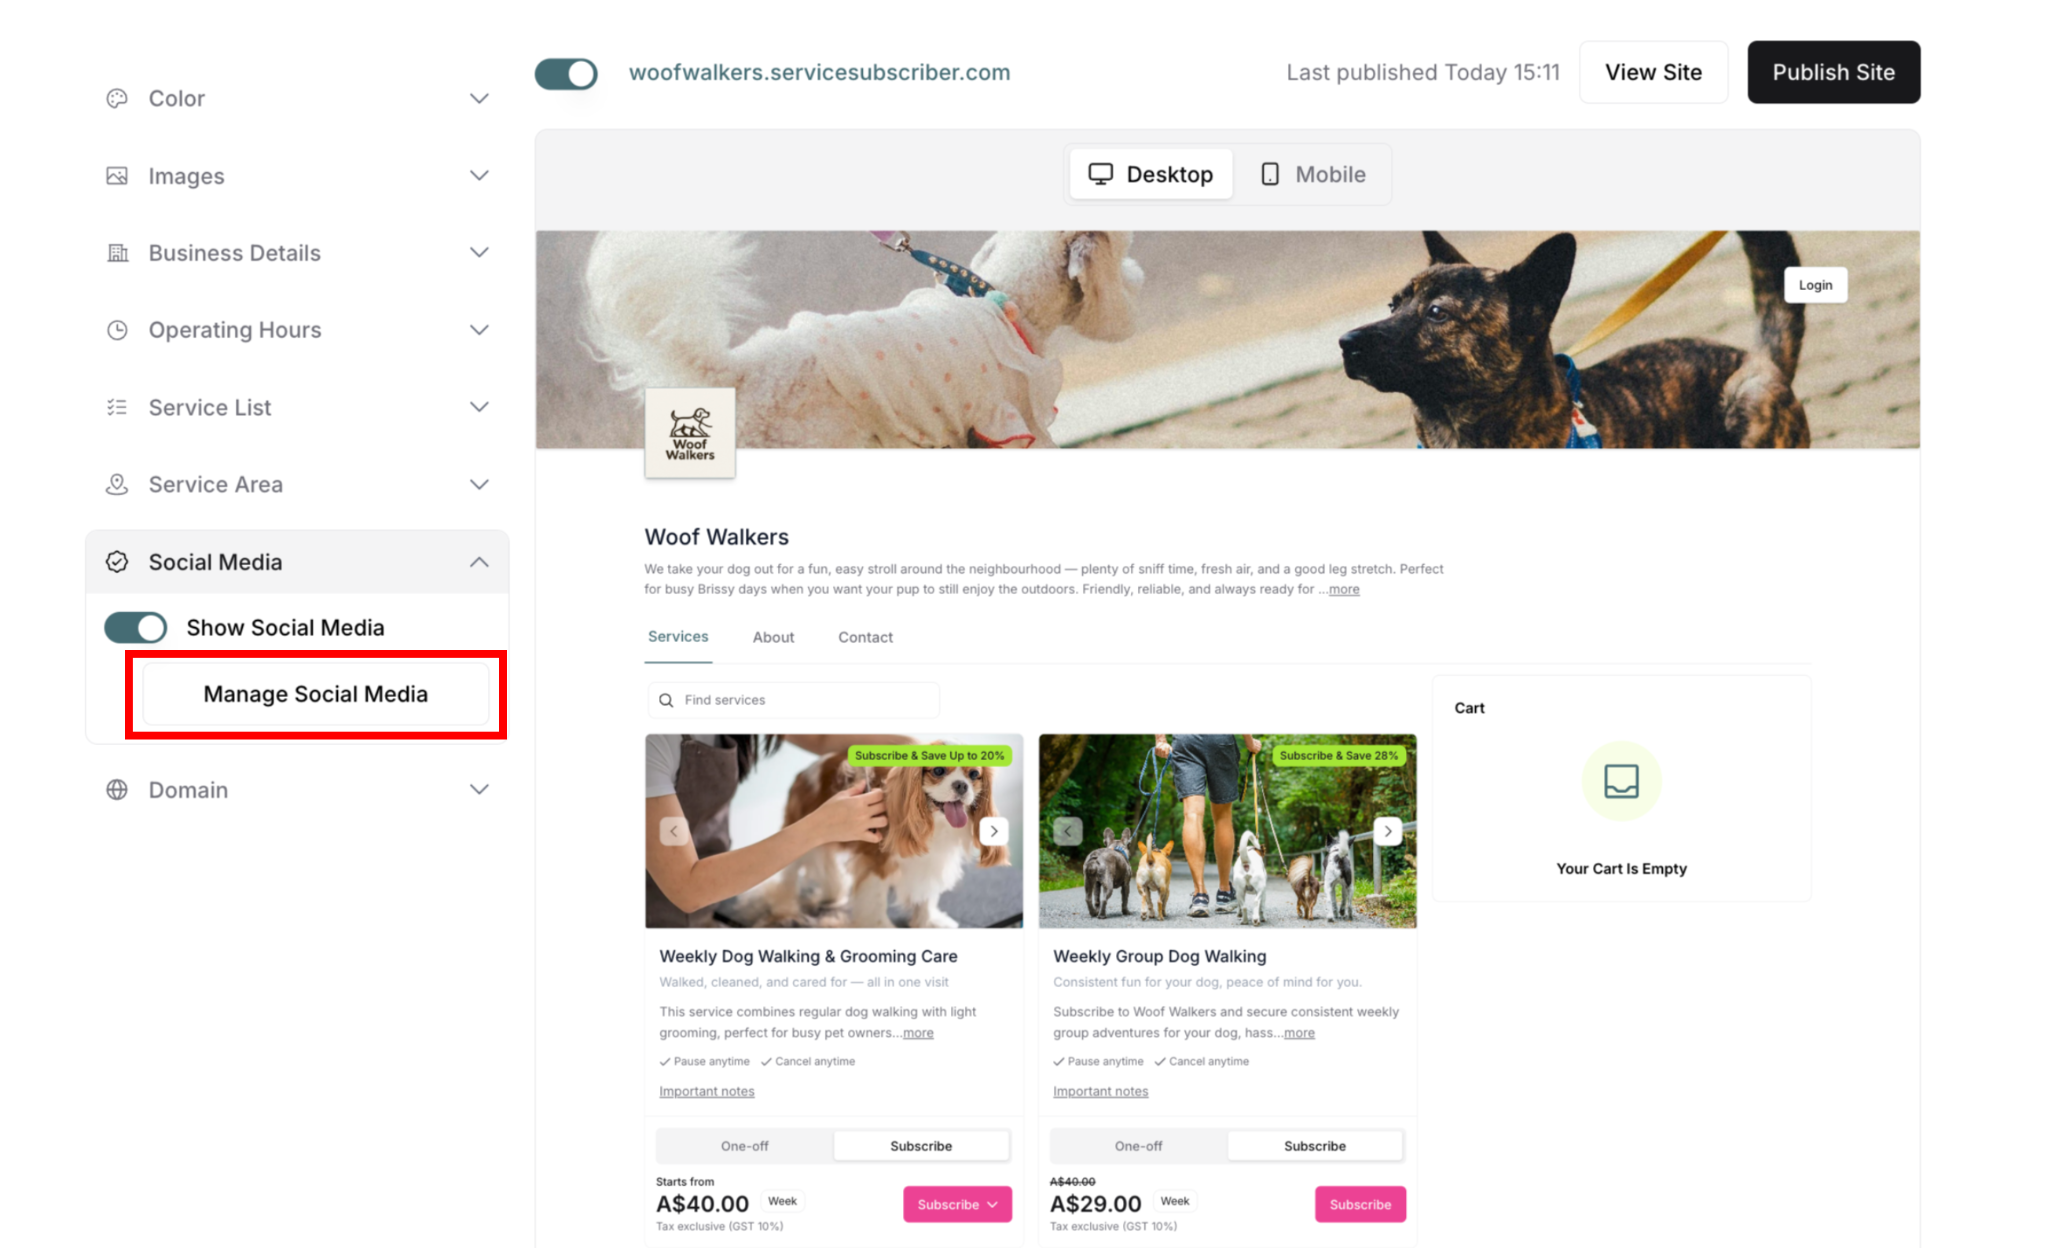Click the Find services search field
Image resolution: width=2048 pixels, height=1248 pixels.
point(794,700)
